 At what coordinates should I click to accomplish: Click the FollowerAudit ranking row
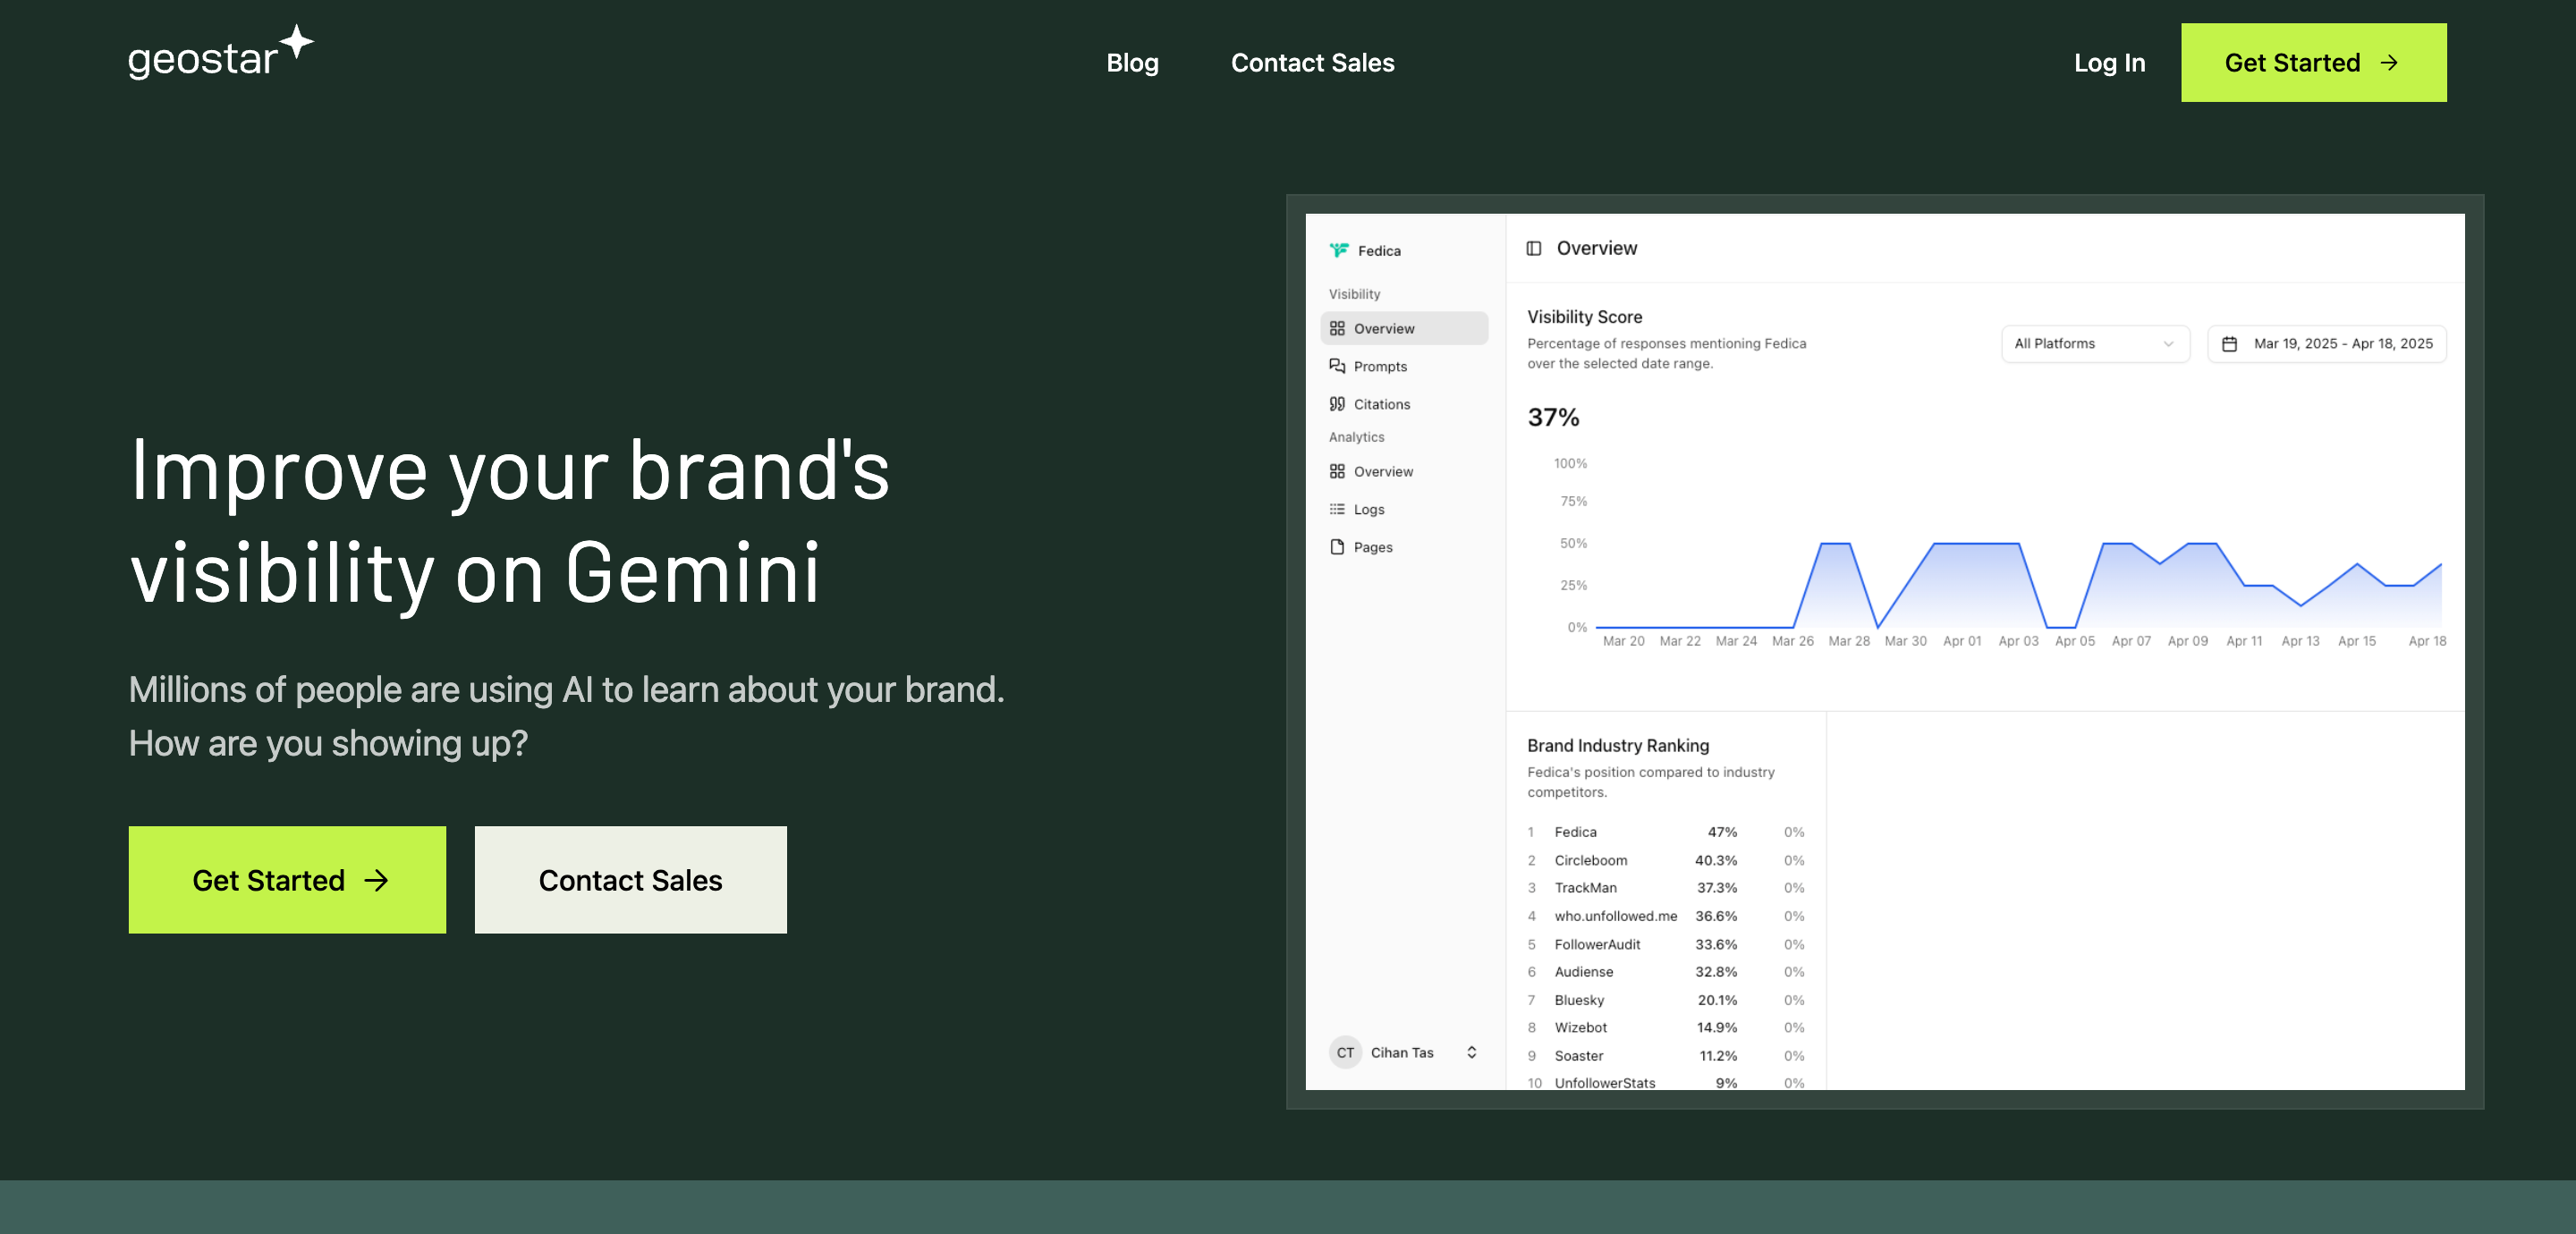tap(1665, 944)
